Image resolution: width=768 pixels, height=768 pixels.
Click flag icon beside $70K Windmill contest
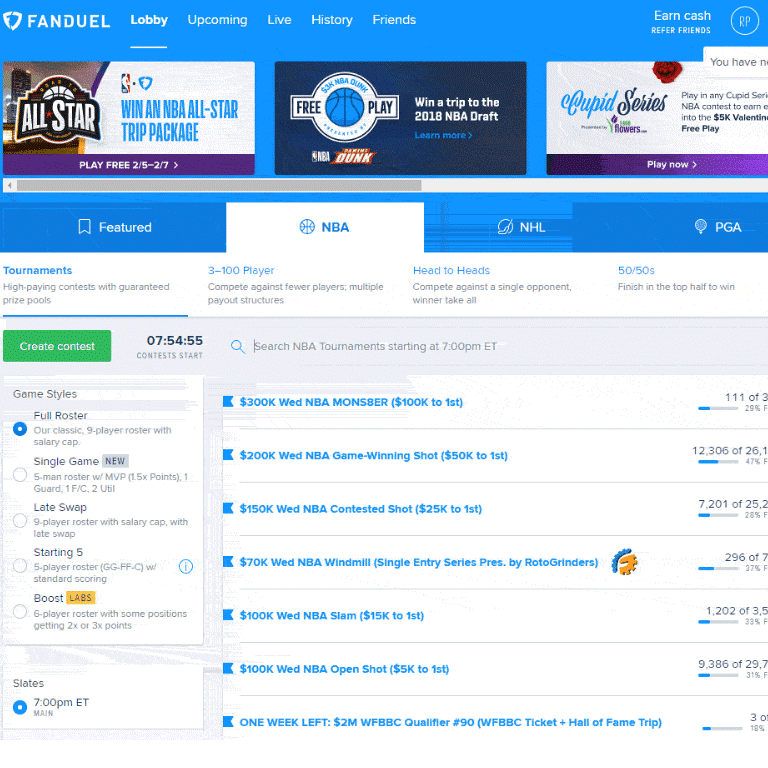coord(228,562)
